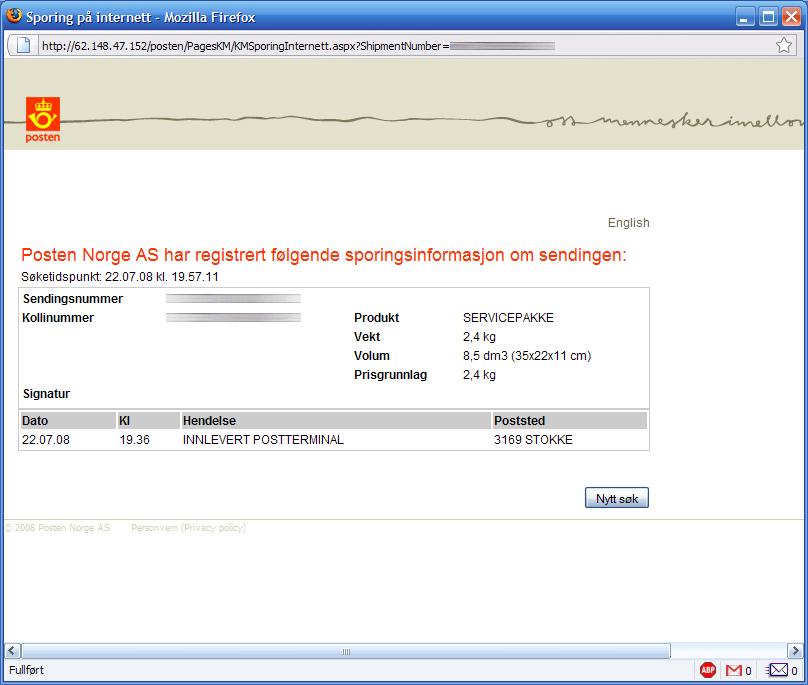Click the Søketidspunkt timestamp line
The height and width of the screenshot is (685, 808).
120,277
